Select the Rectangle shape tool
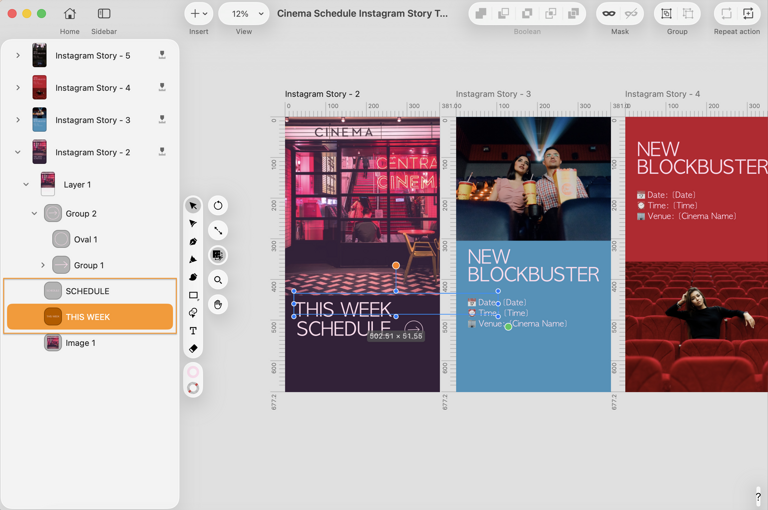The height and width of the screenshot is (510, 768). (193, 295)
